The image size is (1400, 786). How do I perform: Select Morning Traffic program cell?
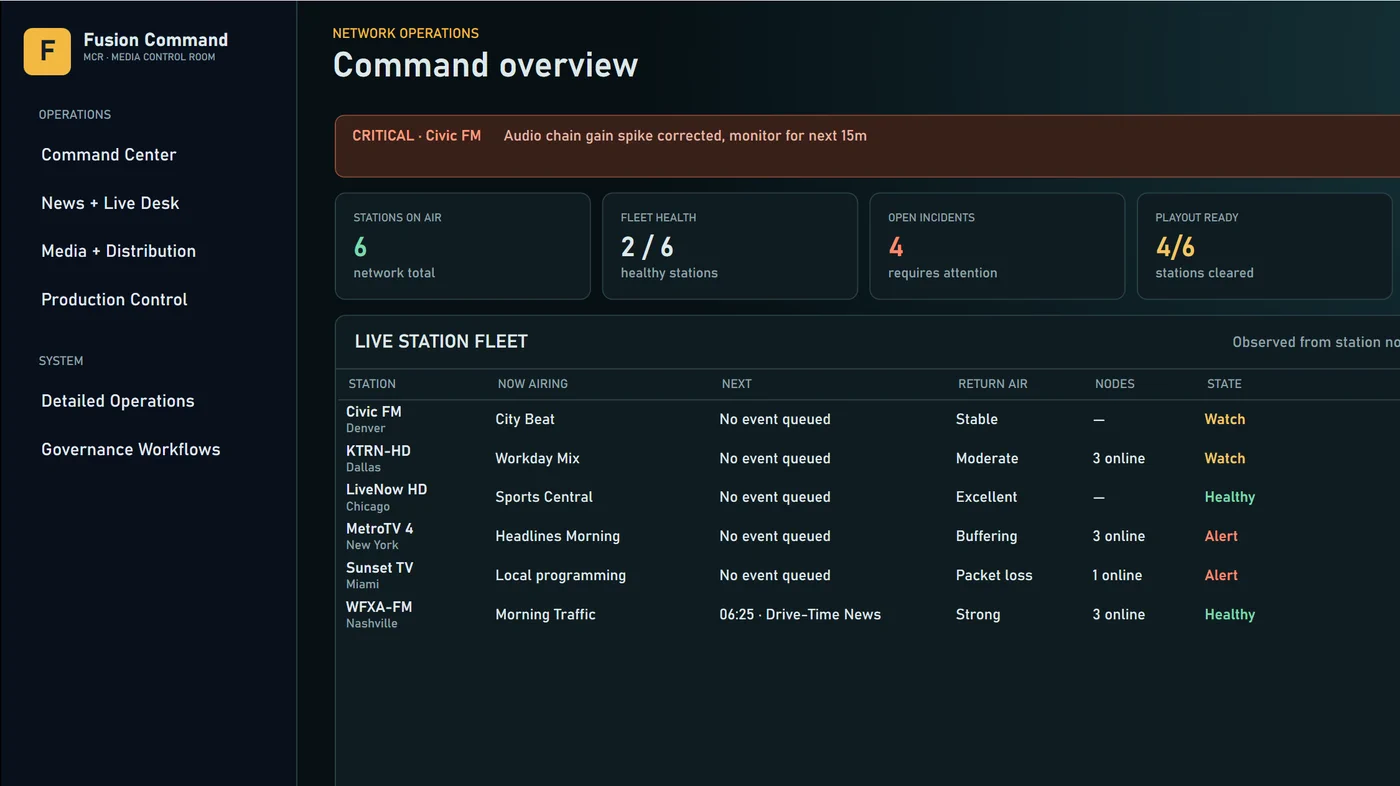pos(546,614)
